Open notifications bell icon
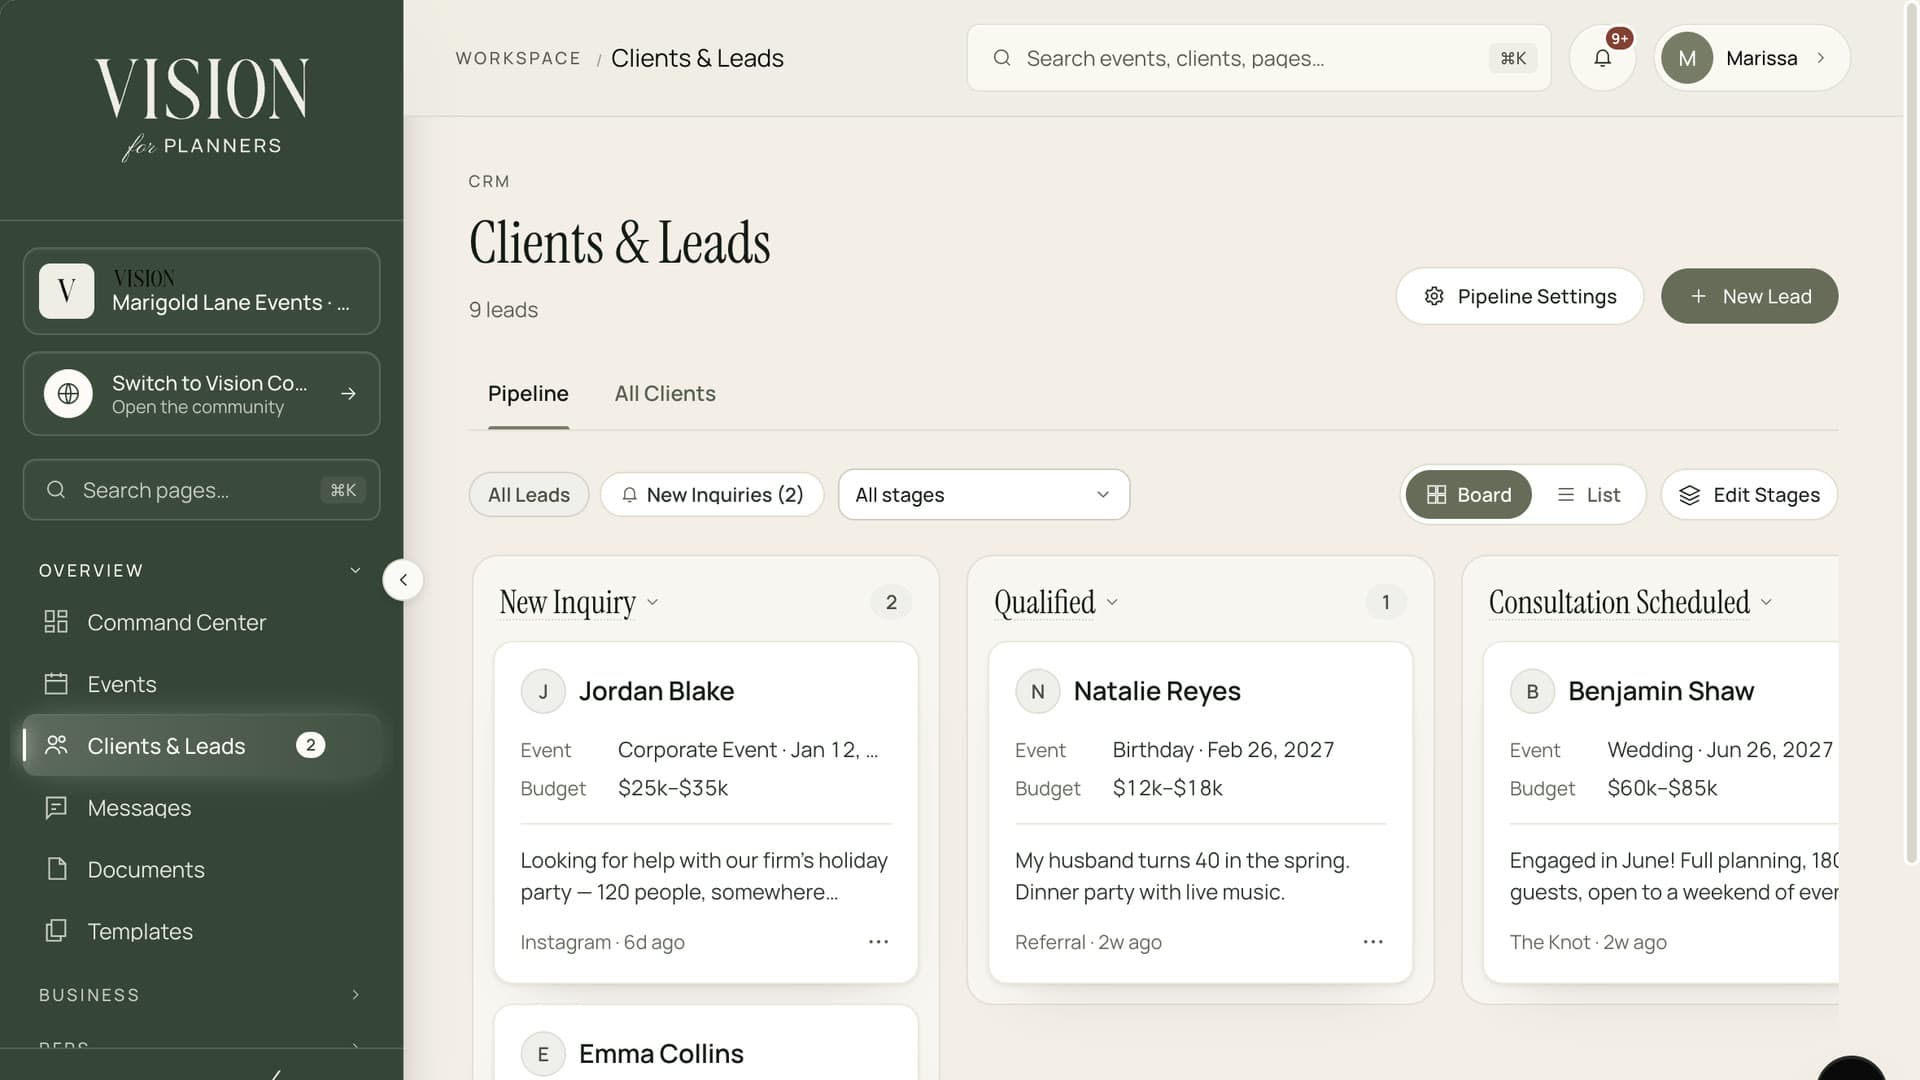Viewport: 1920px width, 1080px height. (1602, 58)
